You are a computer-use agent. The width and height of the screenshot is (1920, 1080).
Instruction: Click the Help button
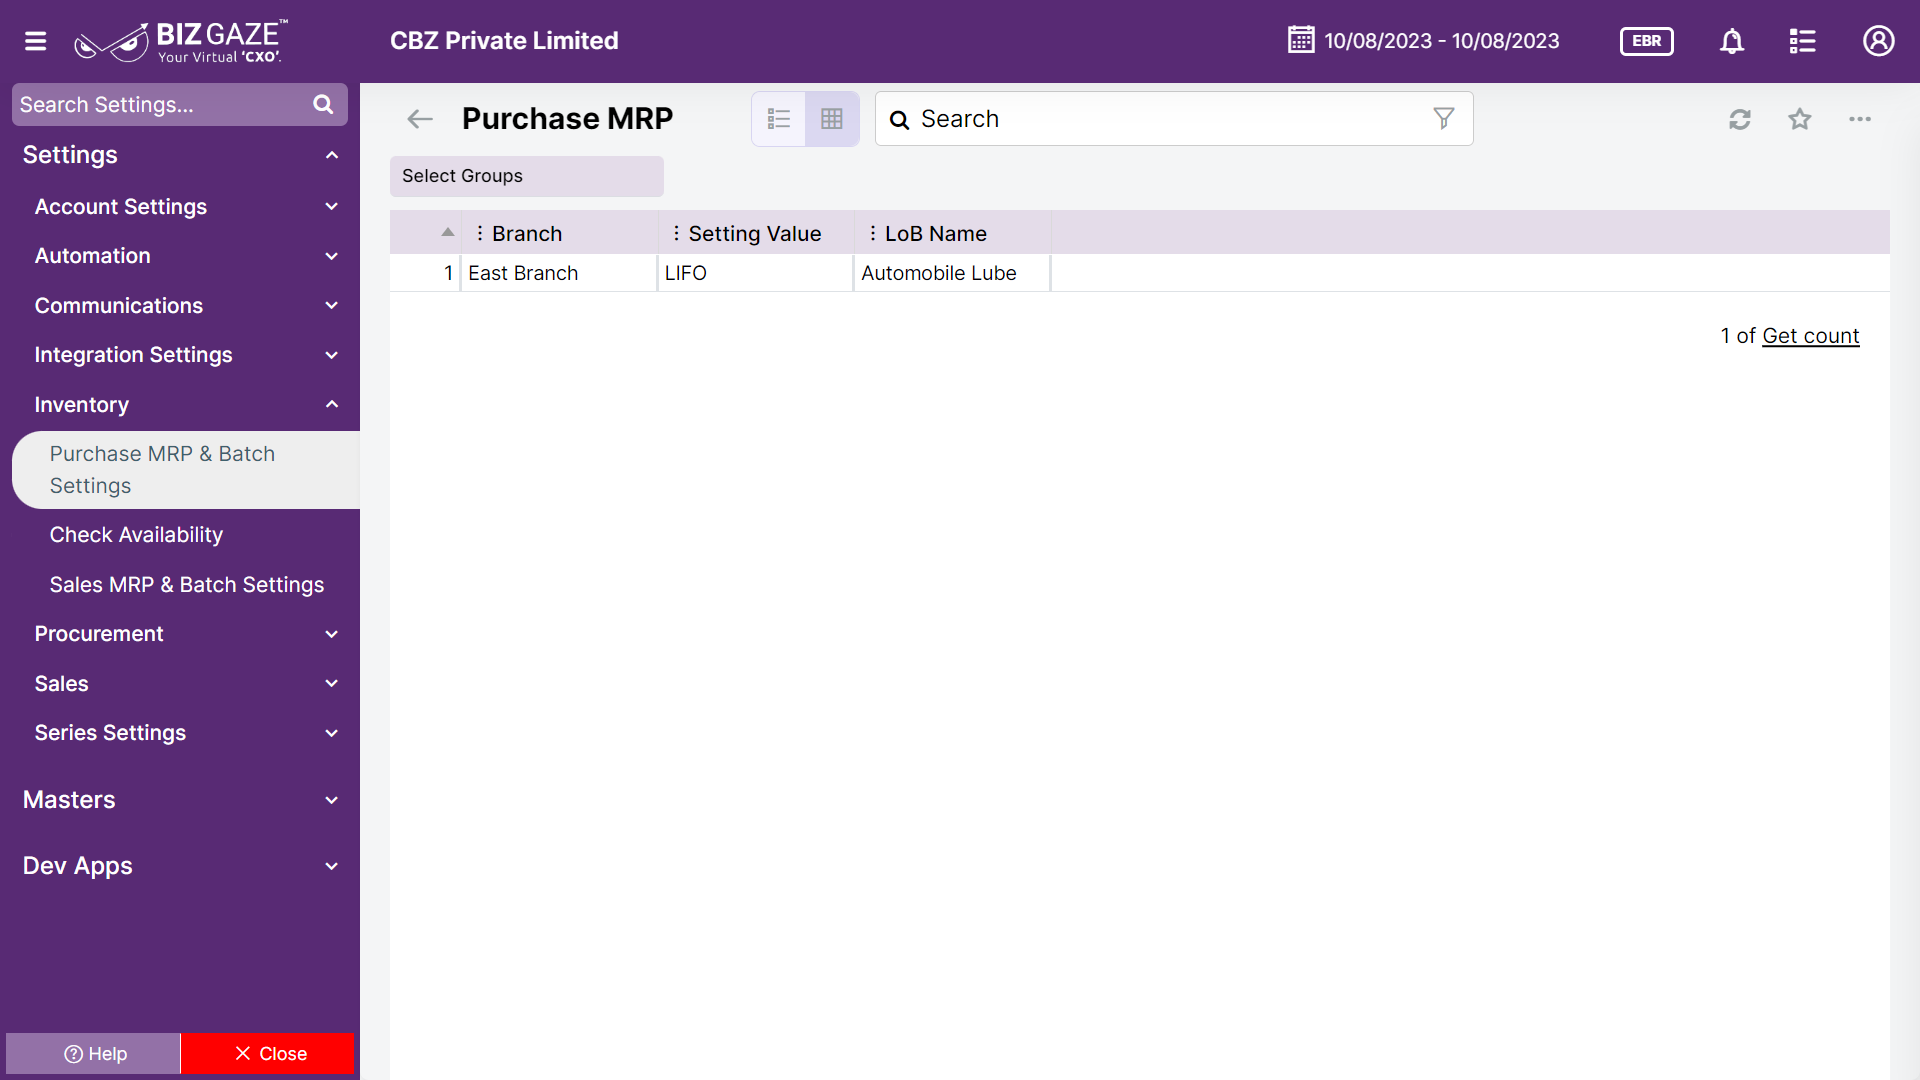pyautogui.click(x=94, y=1054)
